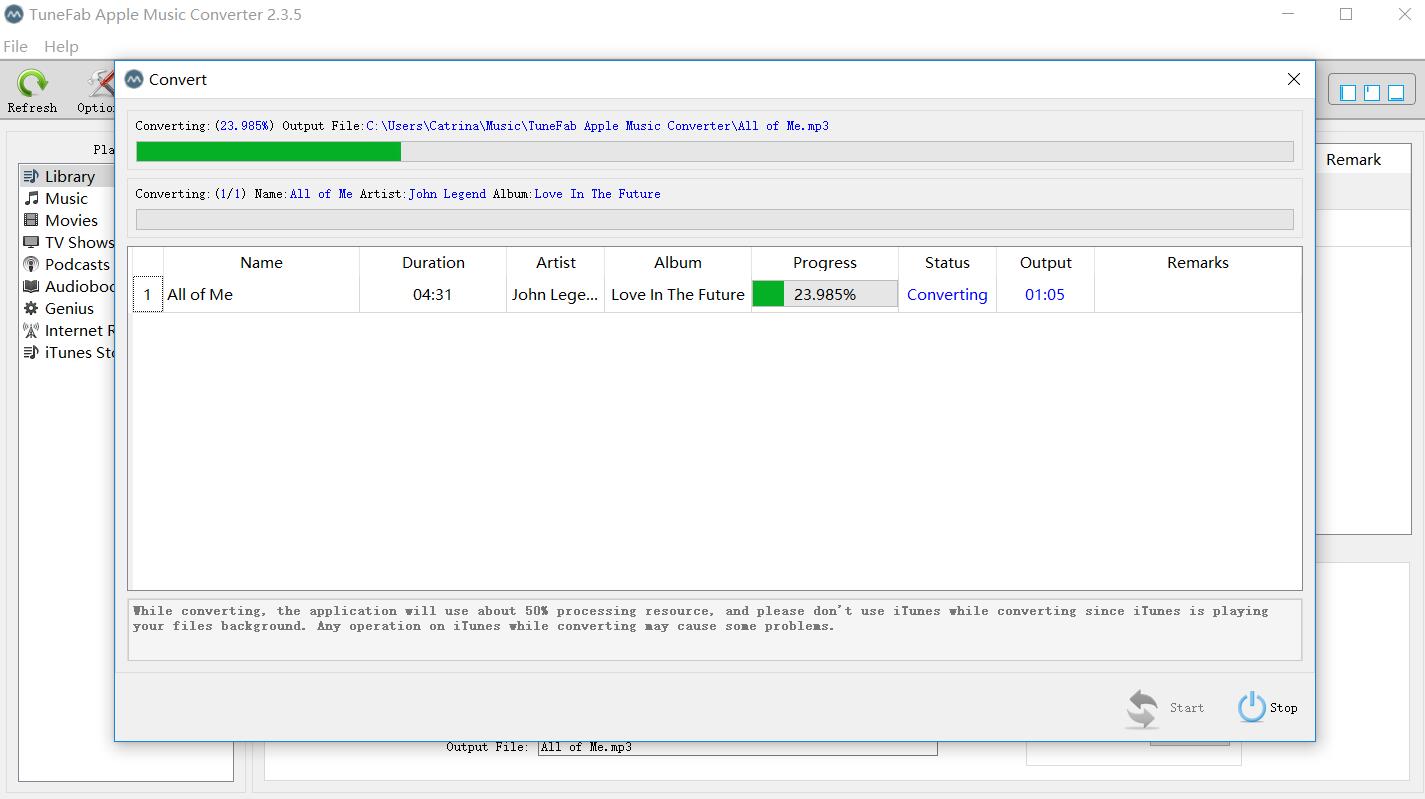The height and width of the screenshot is (799, 1425).
Task: Click the second layout view icon
Action: coord(1372,92)
